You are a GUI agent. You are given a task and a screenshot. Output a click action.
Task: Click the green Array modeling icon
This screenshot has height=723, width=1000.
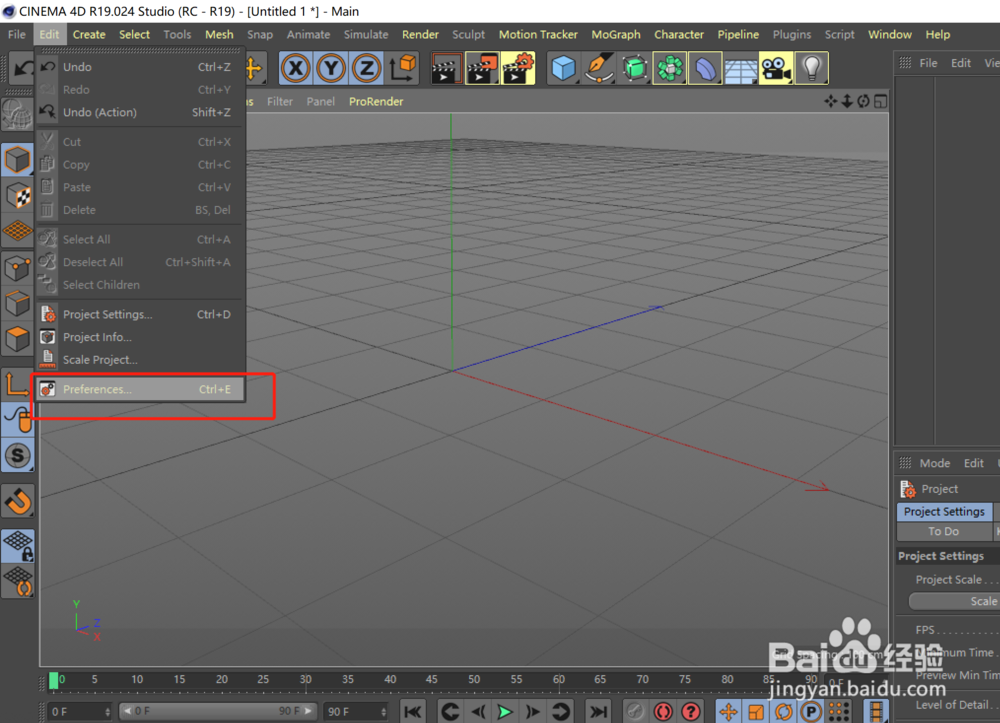(x=670, y=68)
